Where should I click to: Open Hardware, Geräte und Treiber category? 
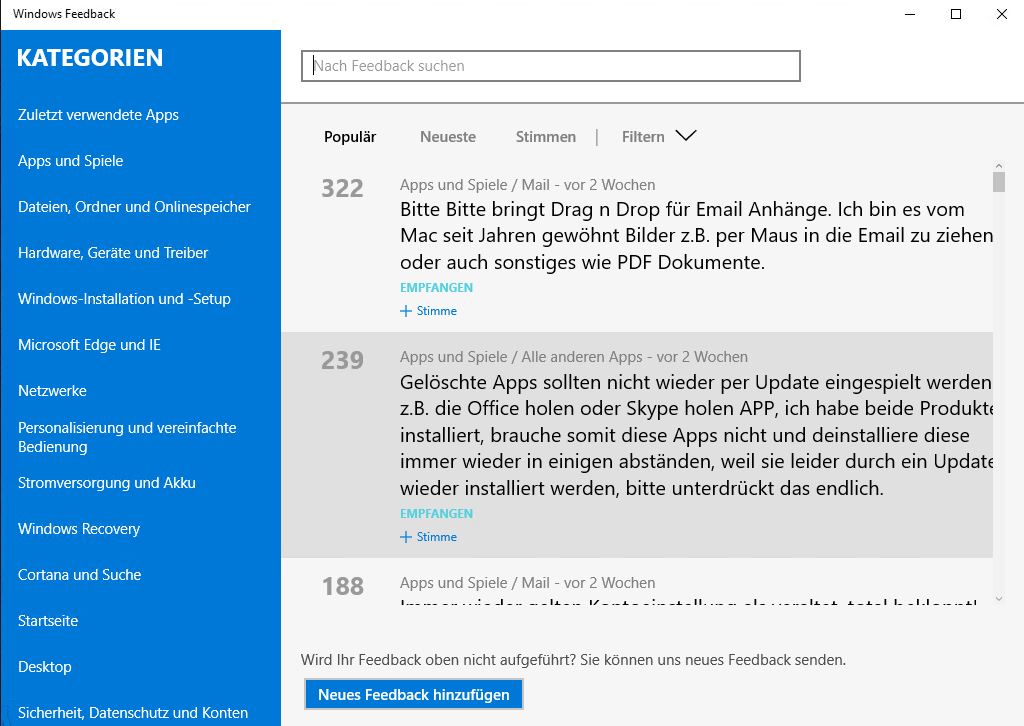point(113,253)
